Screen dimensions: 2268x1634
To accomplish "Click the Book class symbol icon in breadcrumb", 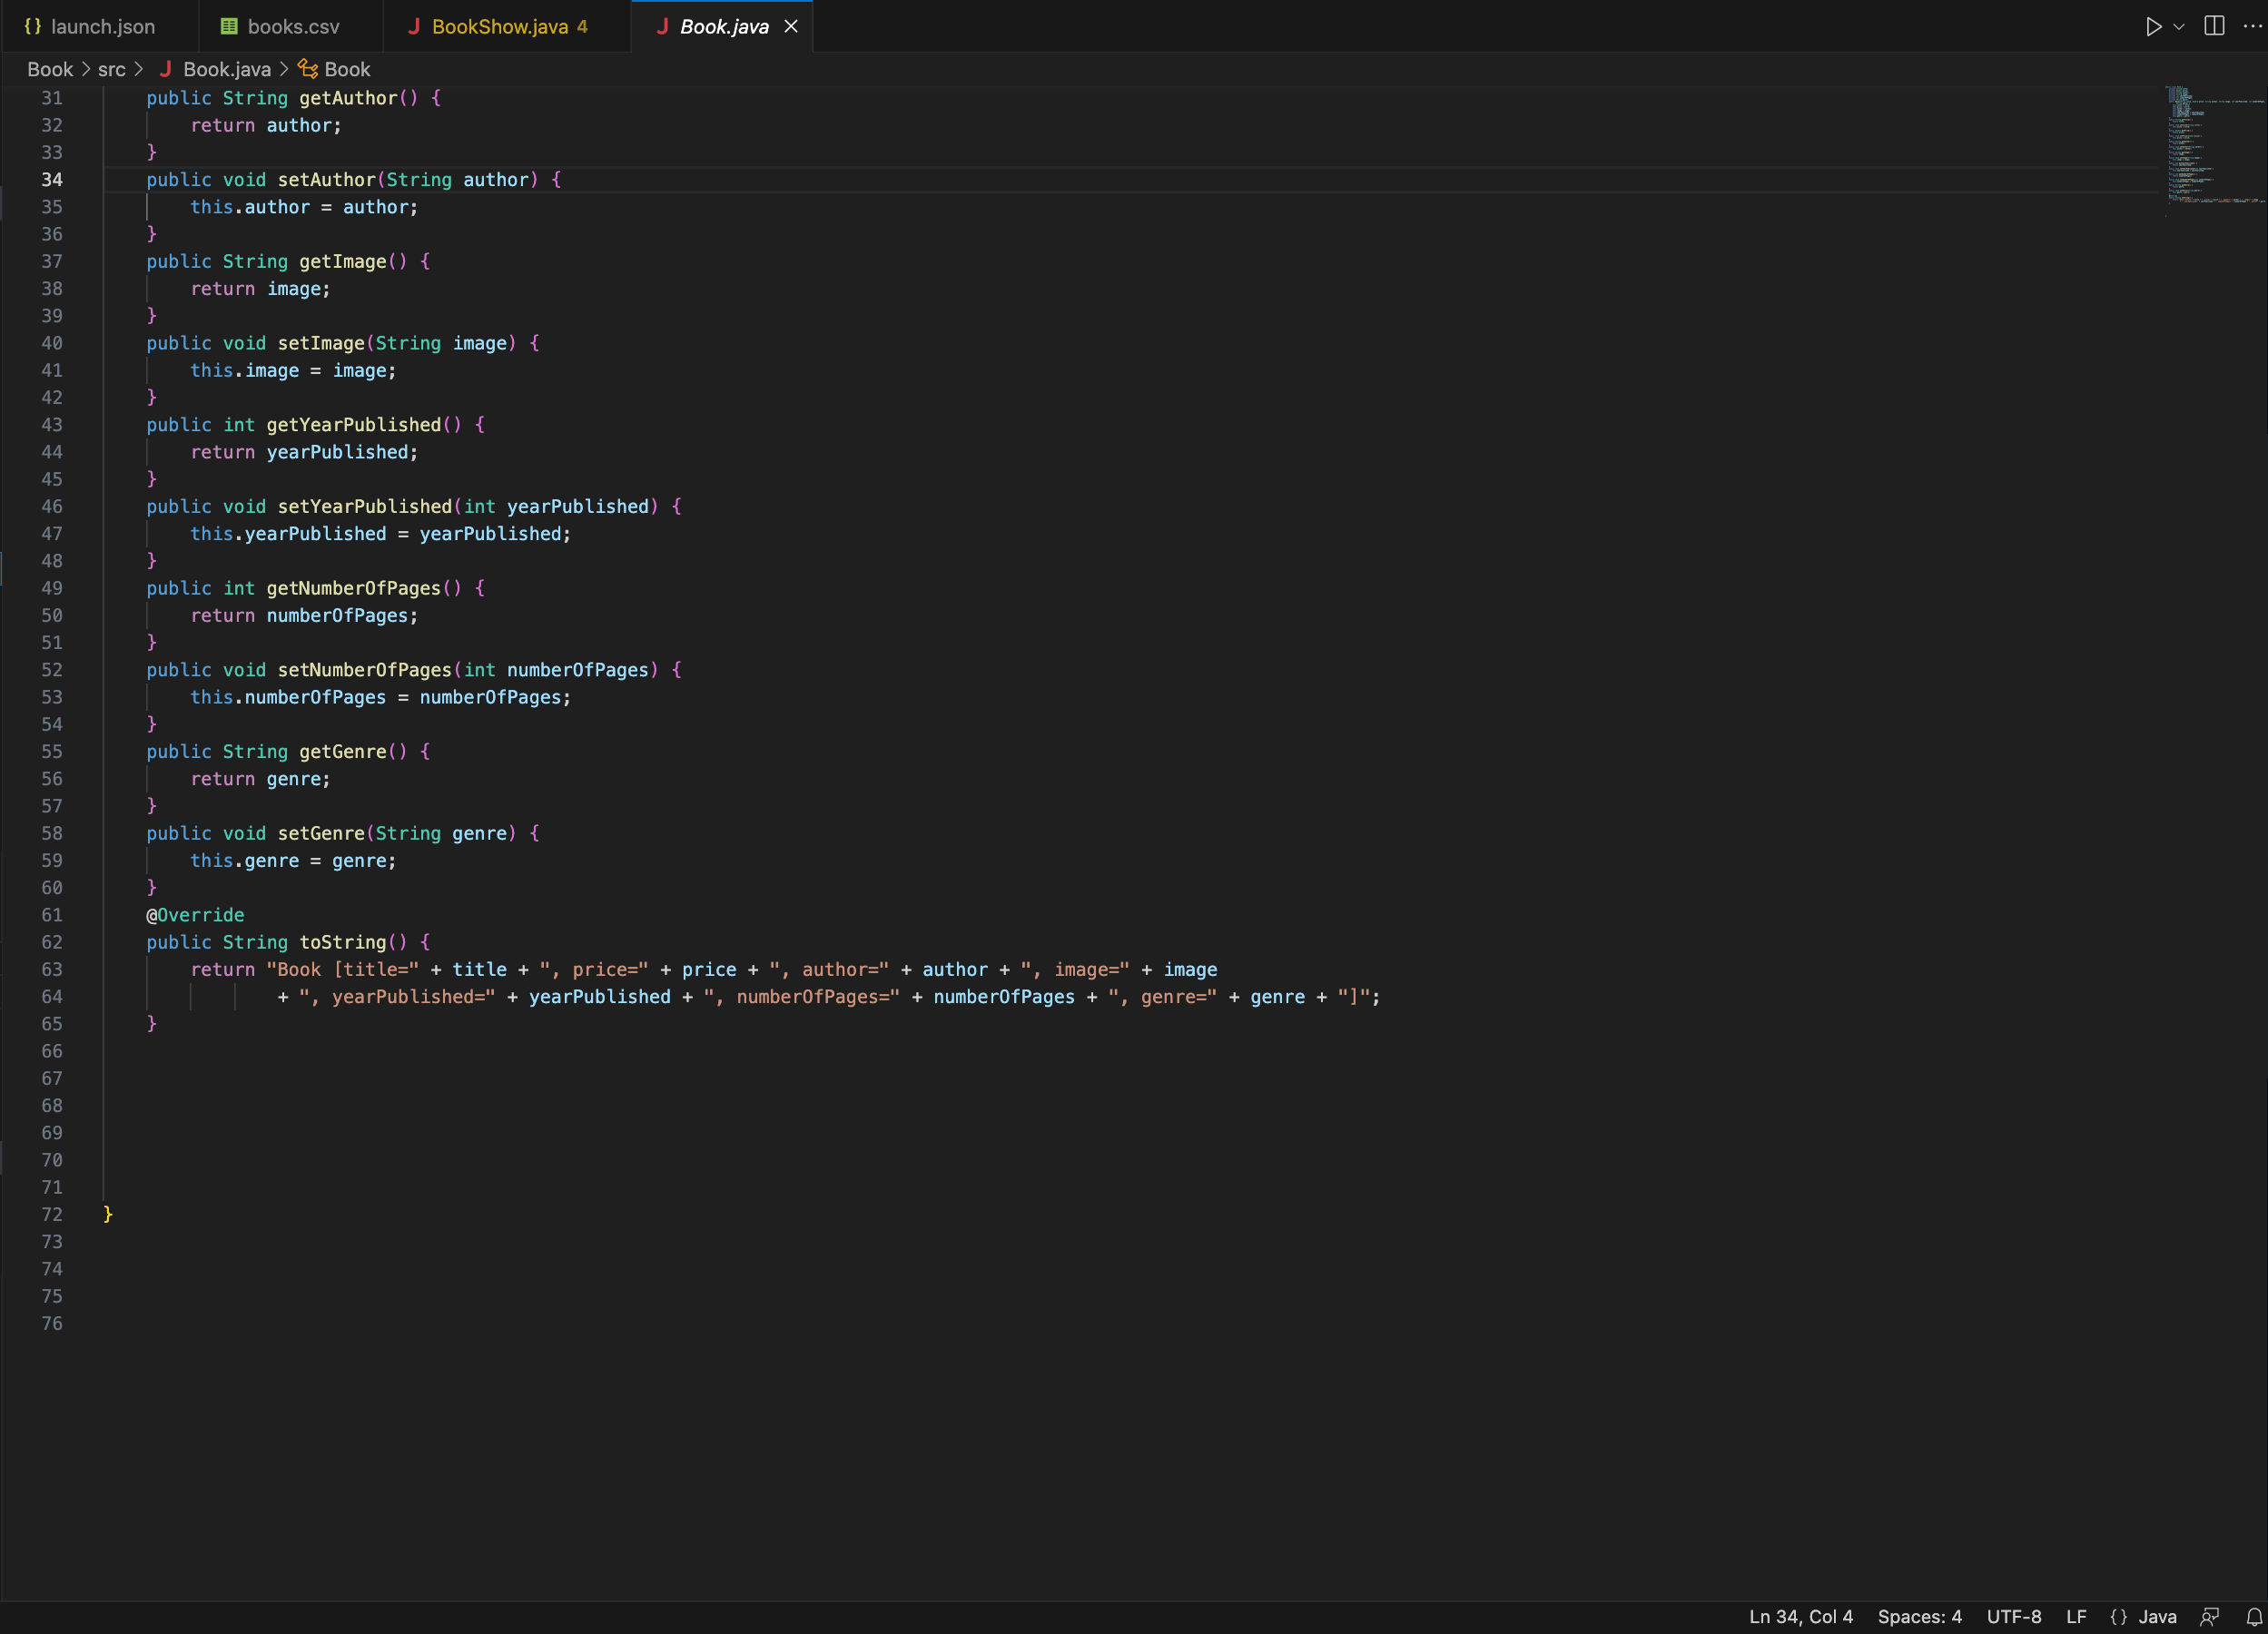I will (306, 69).
